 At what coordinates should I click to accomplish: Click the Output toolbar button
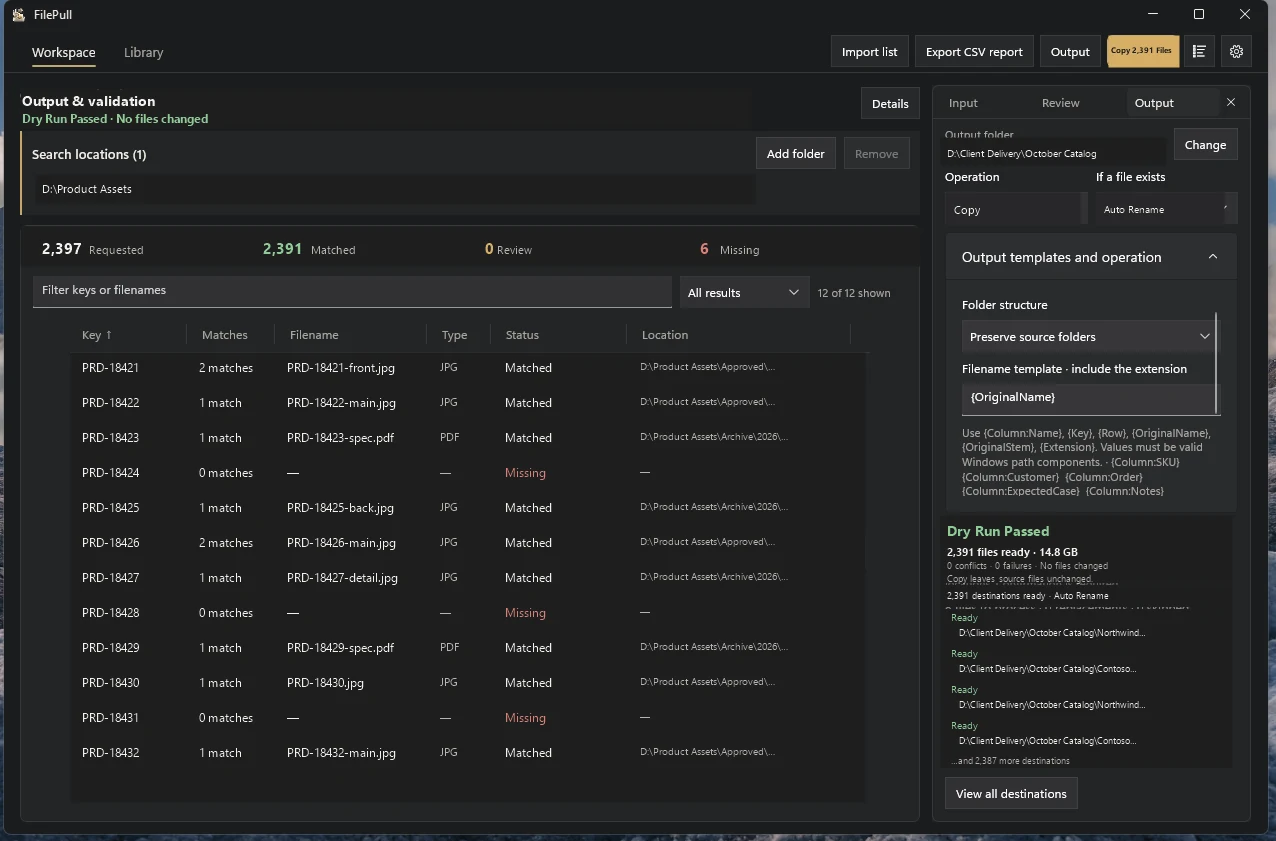pos(1070,52)
